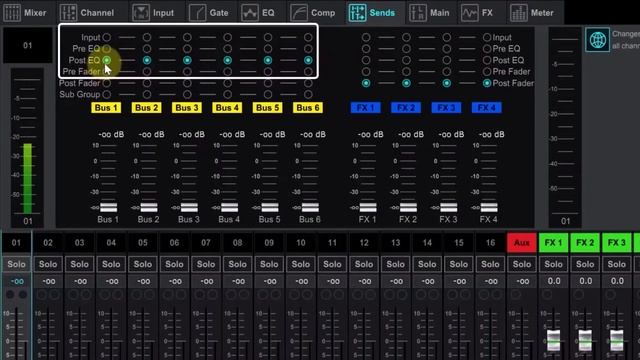640x360 pixels.
Task: Click the FX 3 return channel fader
Action: 616,340
